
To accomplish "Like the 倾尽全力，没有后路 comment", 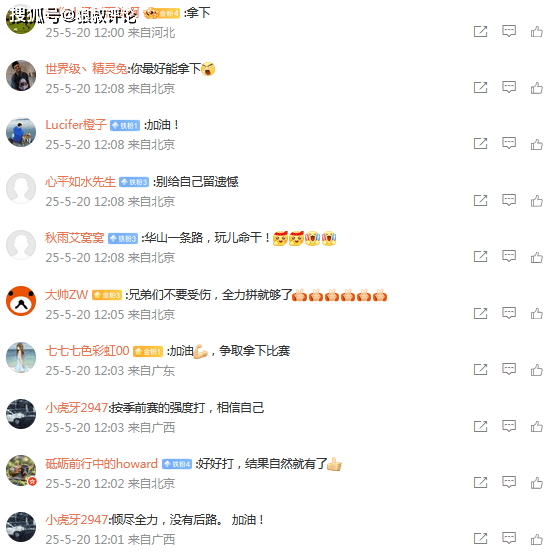I will pos(537,539).
